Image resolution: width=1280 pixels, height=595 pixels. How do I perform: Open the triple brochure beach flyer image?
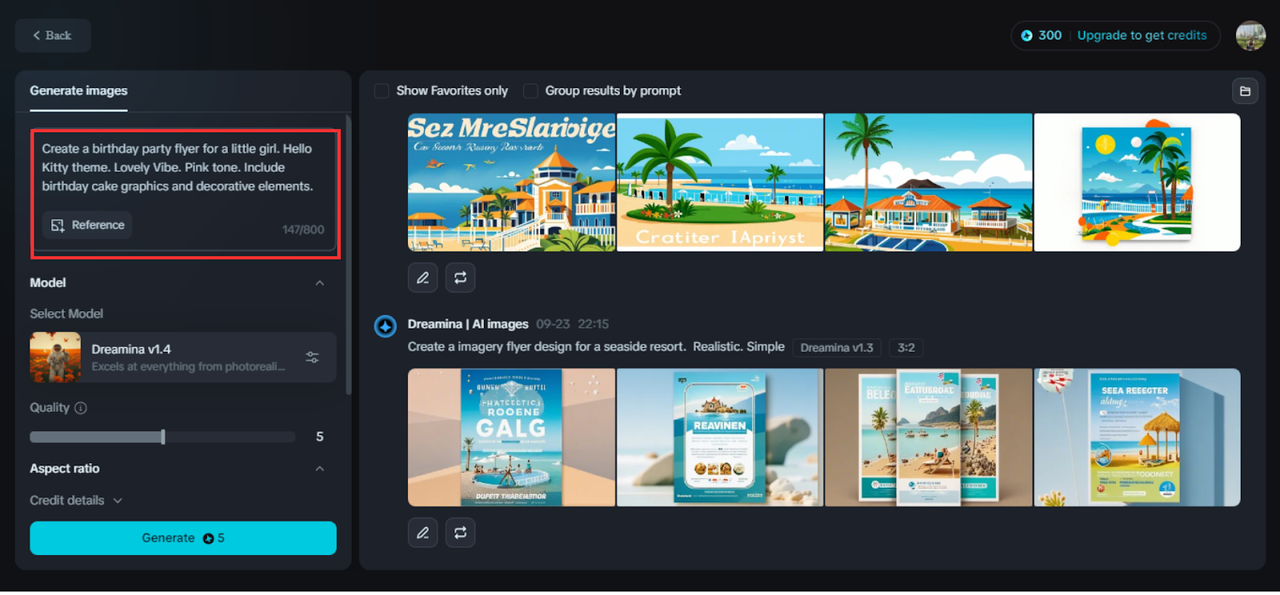click(x=929, y=437)
